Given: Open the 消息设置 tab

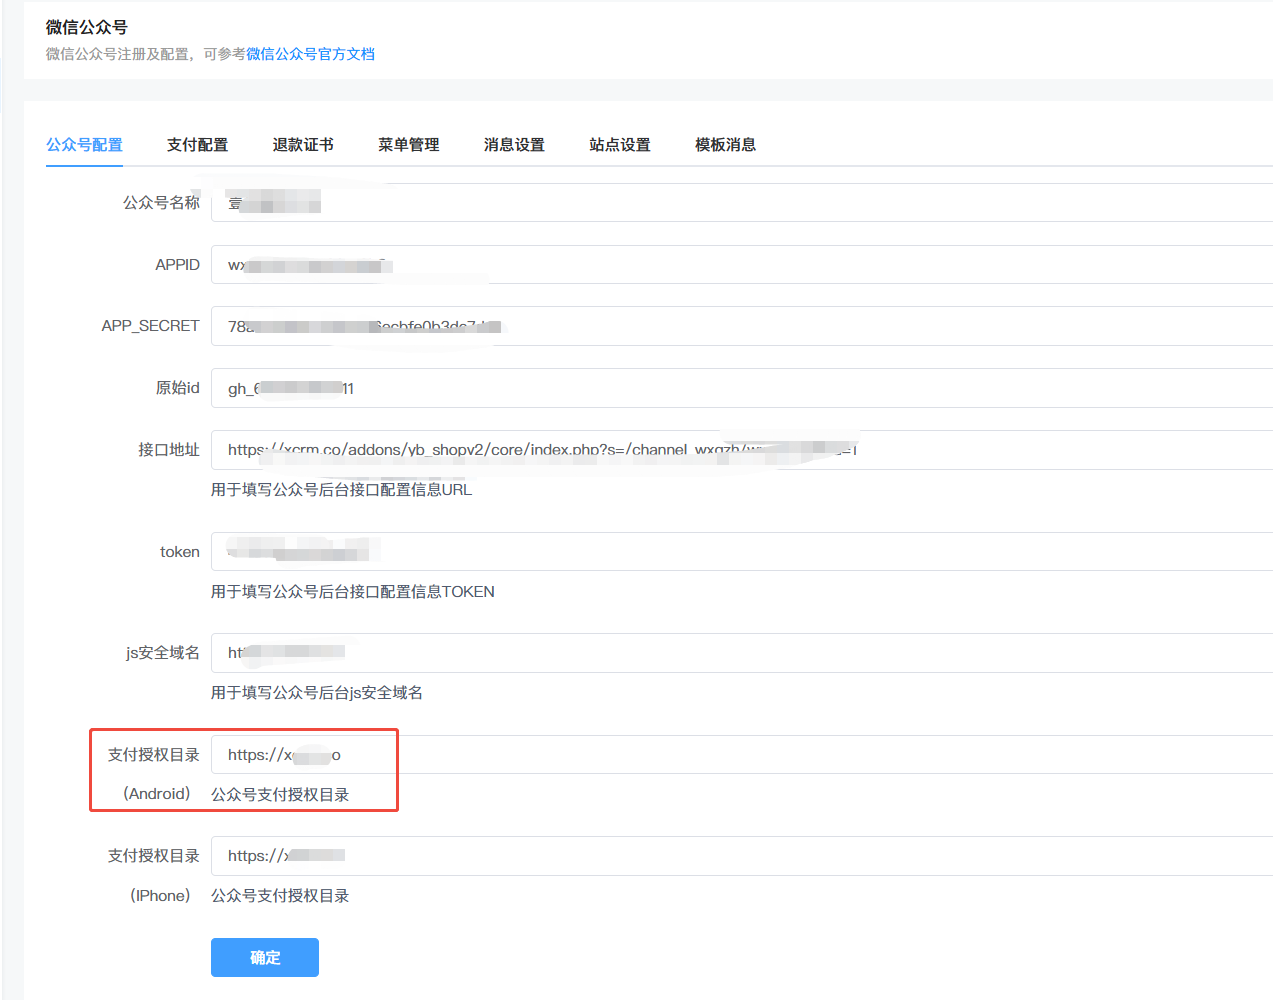Looking at the screenshot, I should point(514,145).
